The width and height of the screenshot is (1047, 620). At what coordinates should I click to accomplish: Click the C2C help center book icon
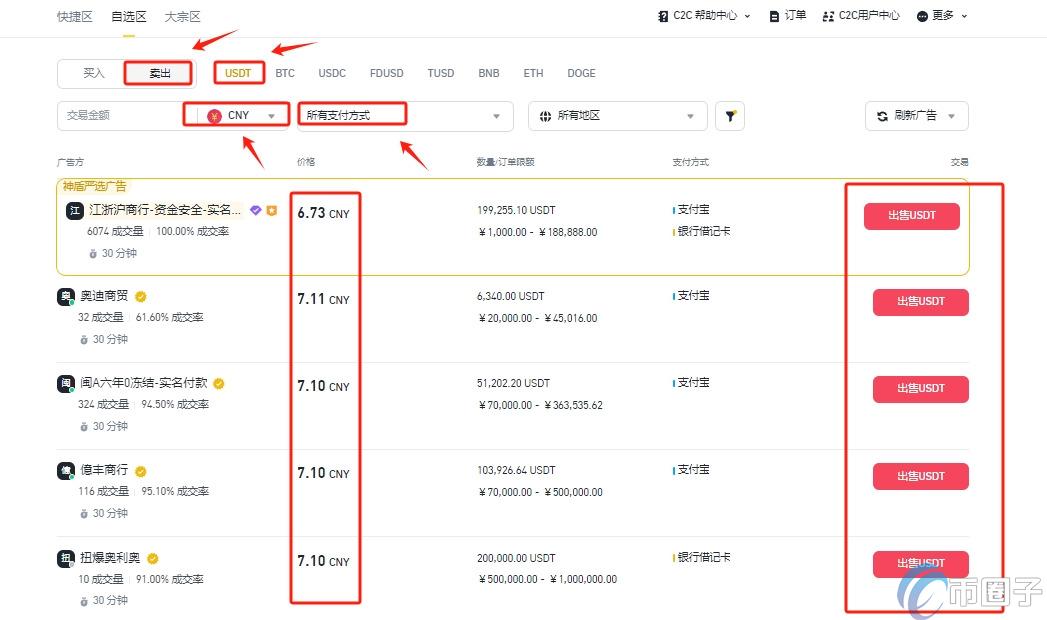coord(662,16)
